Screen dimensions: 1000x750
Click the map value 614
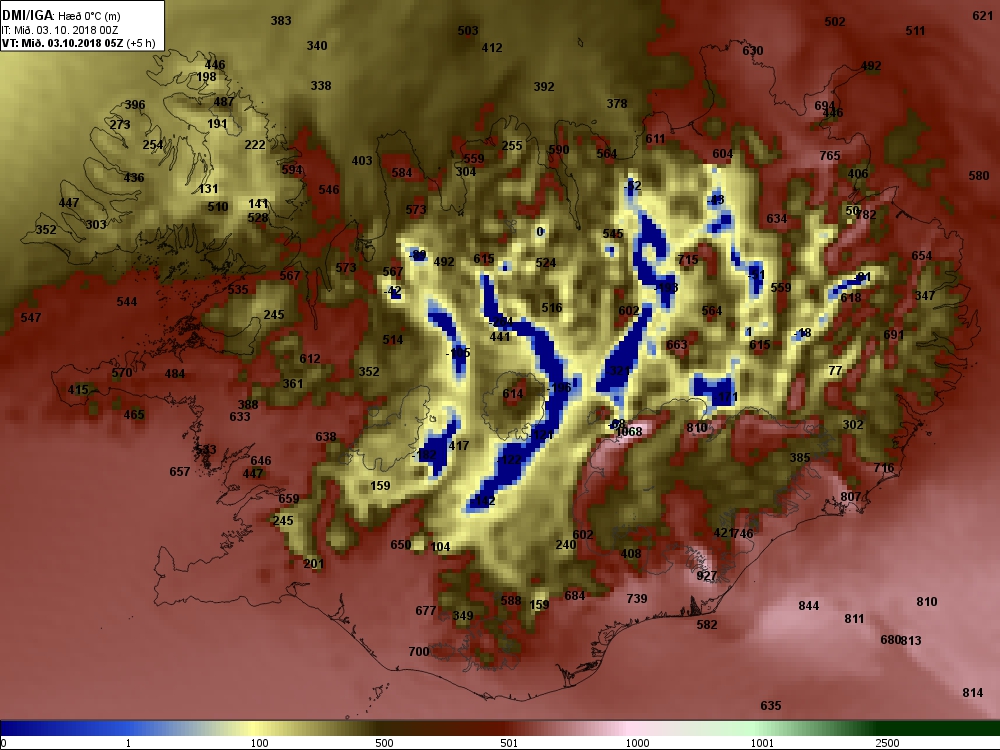(513, 394)
